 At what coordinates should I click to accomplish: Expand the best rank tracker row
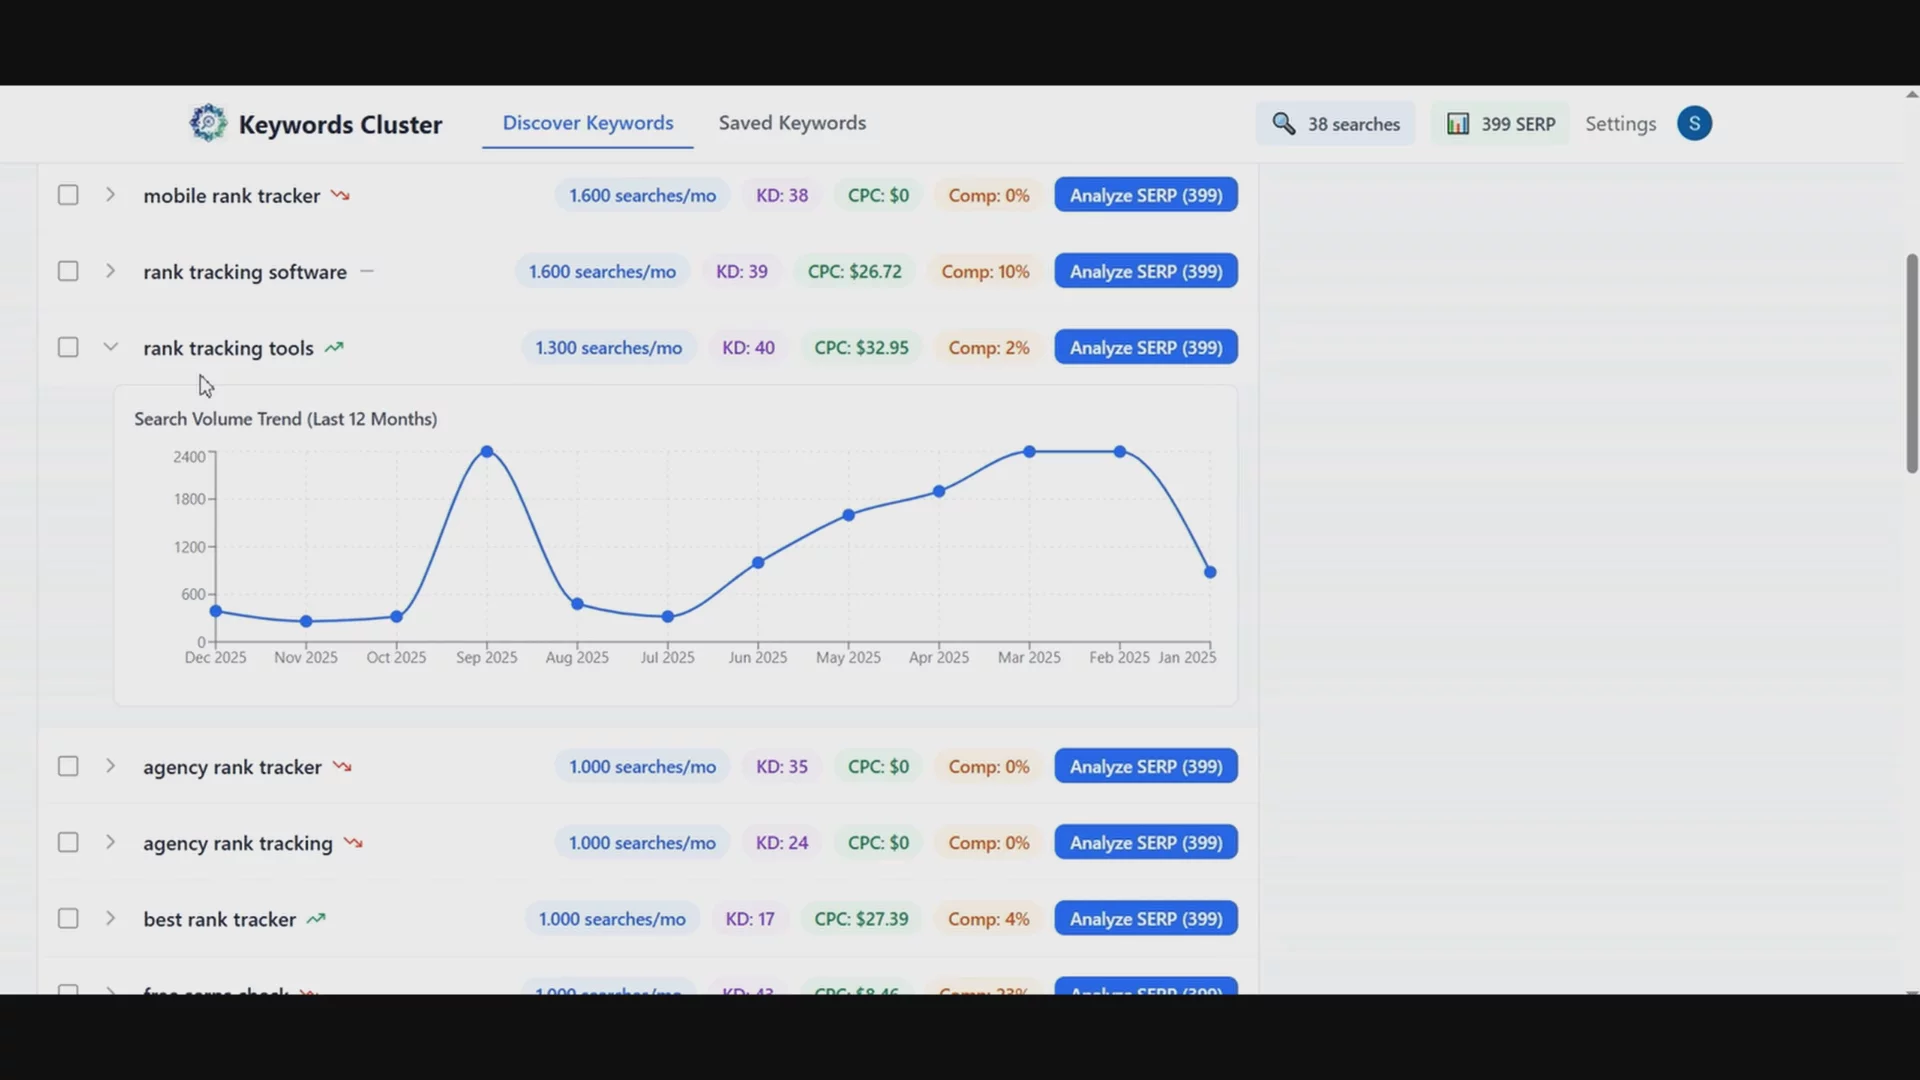pos(110,917)
